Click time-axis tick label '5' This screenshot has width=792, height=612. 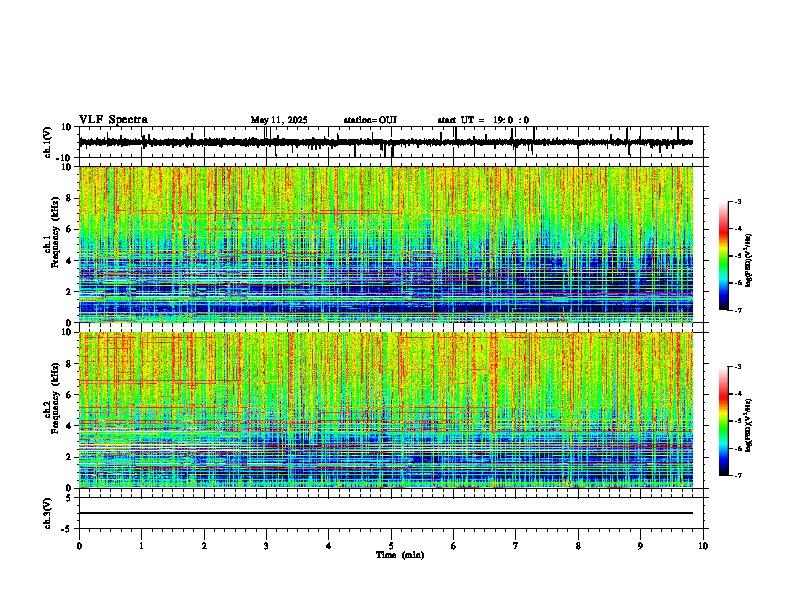(391, 546)
